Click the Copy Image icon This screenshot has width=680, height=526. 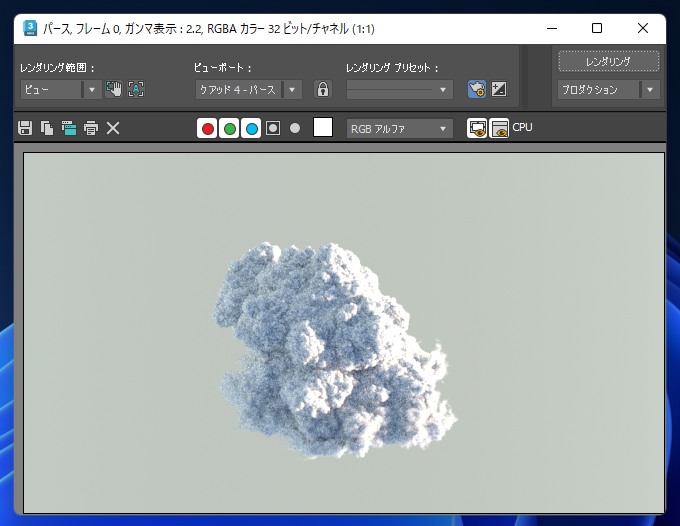pos(47,128)
